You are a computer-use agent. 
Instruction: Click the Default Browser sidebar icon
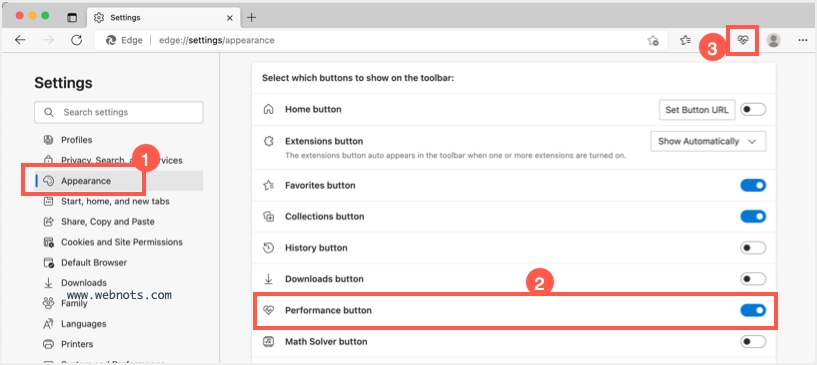click(48, 262)
